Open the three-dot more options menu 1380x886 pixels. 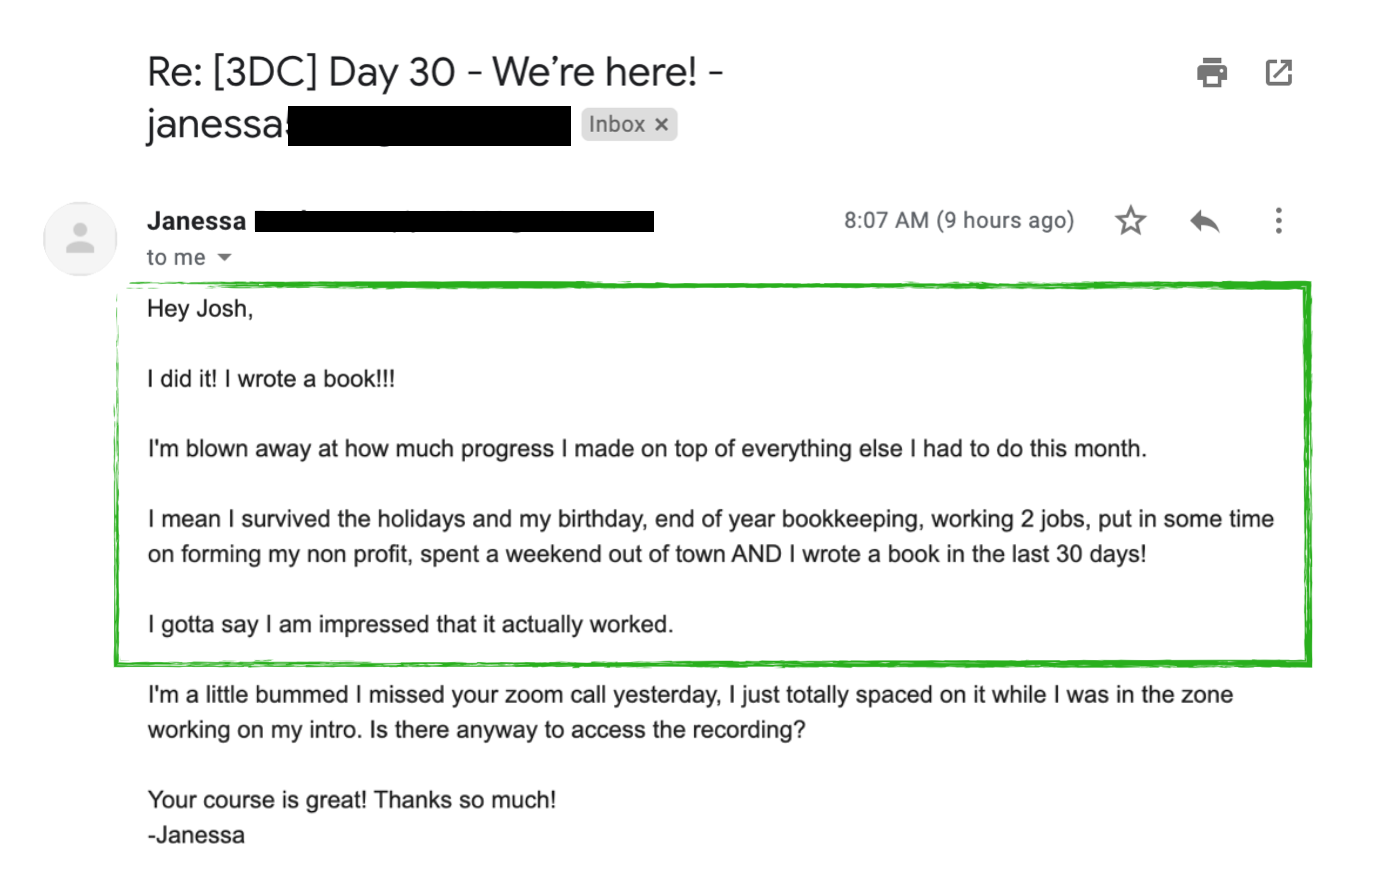click(x=1278, y=220)
